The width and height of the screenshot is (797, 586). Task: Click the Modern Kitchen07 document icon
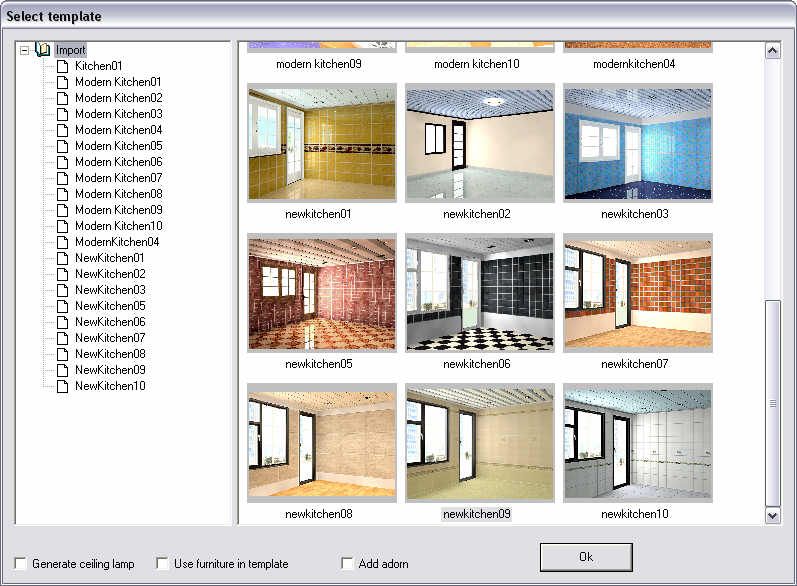[x=63, y=178]
